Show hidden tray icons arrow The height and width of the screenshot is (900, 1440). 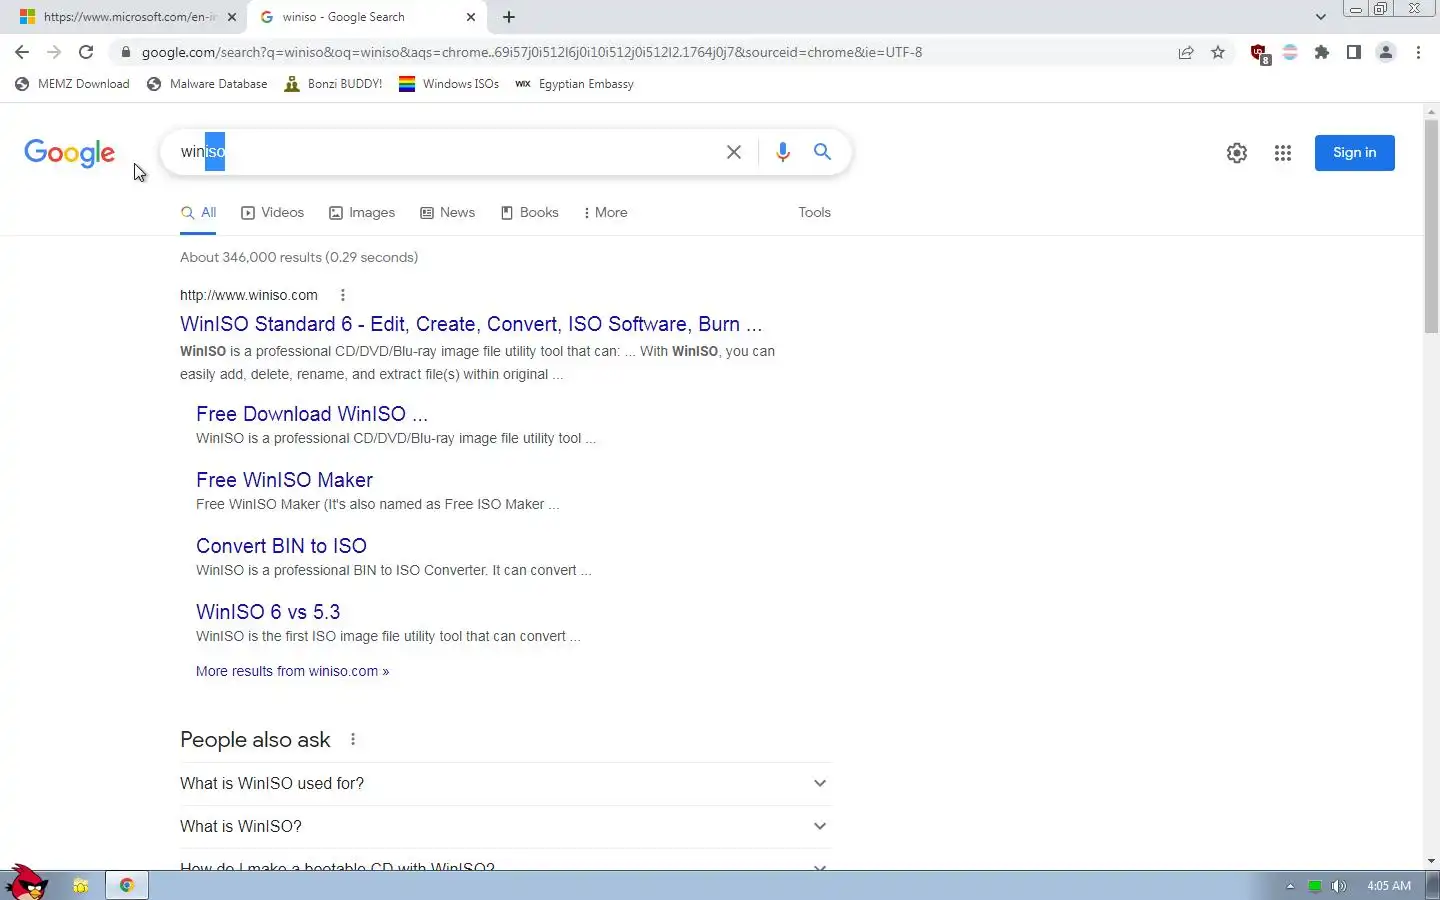tap(1290, 886)
